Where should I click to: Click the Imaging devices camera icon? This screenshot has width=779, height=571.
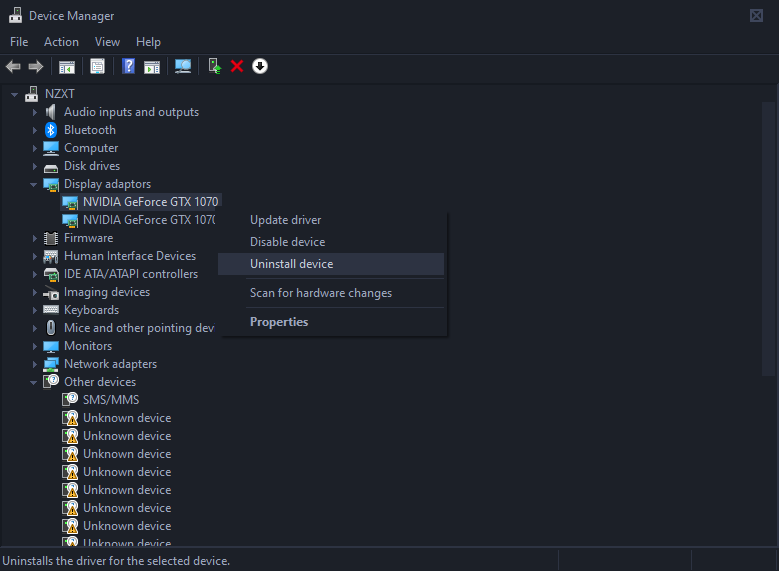(x=51, y=293)
